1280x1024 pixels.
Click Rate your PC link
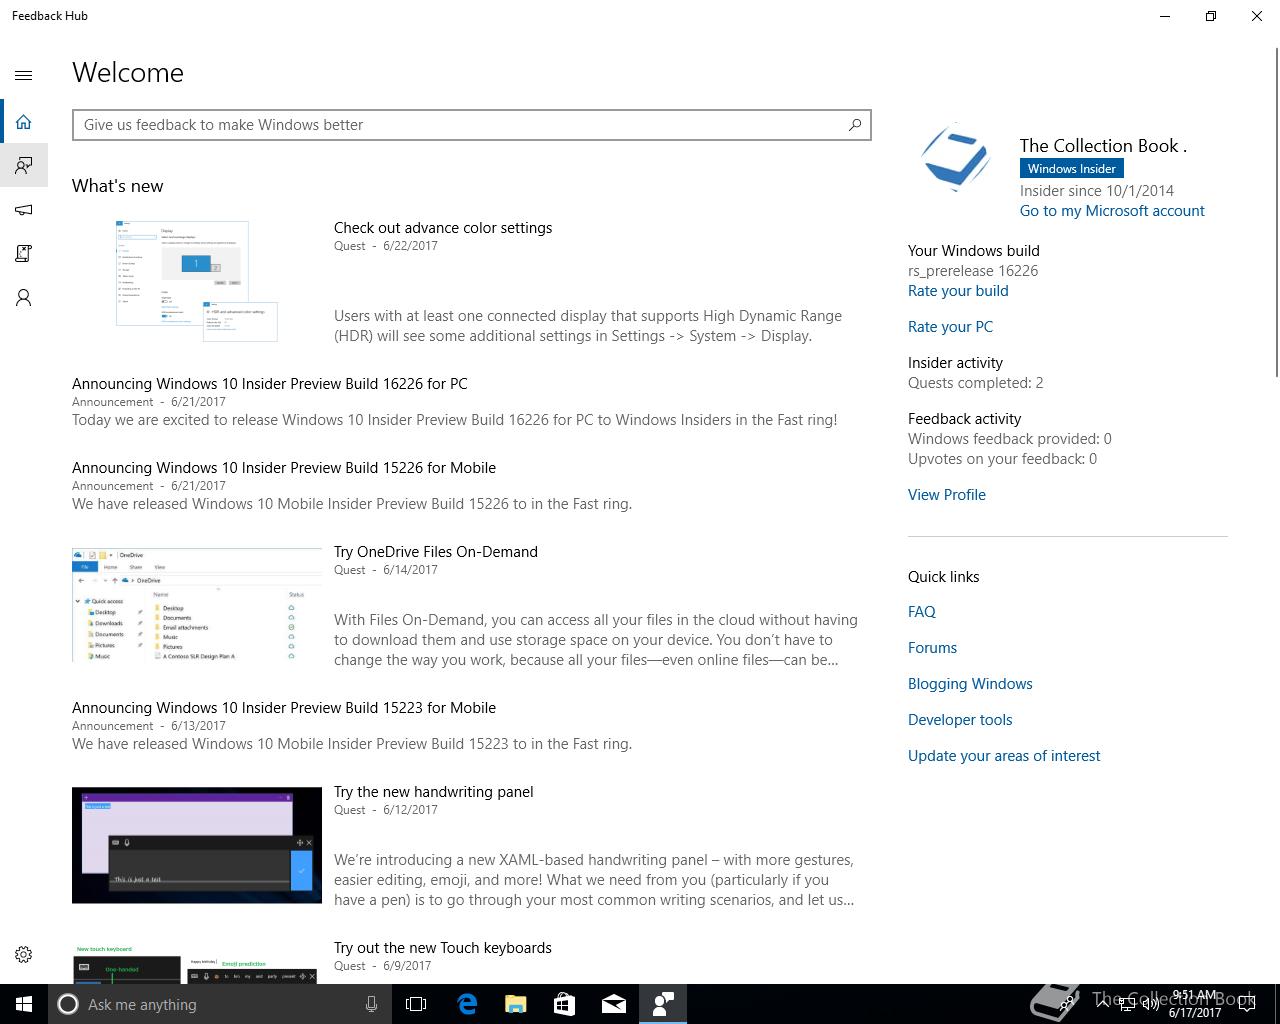tap(950, 327)
